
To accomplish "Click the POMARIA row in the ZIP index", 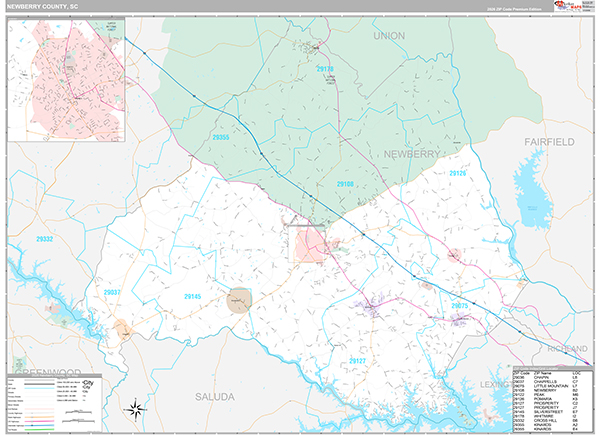I will (546, 399).
